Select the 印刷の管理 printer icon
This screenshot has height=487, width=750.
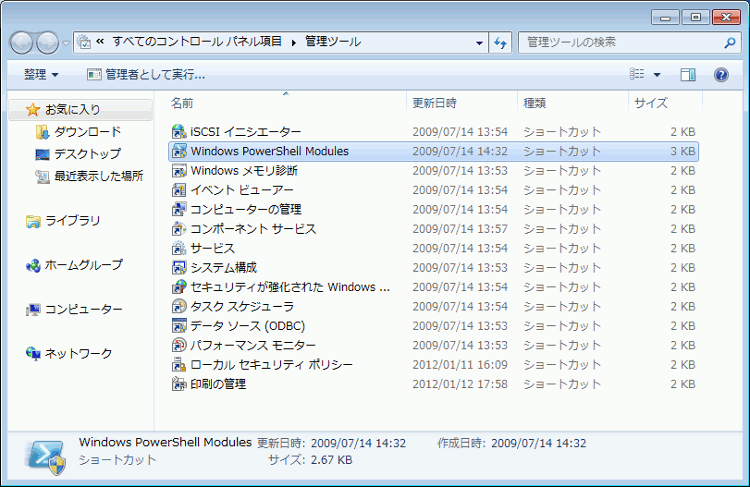pos(179,384)
